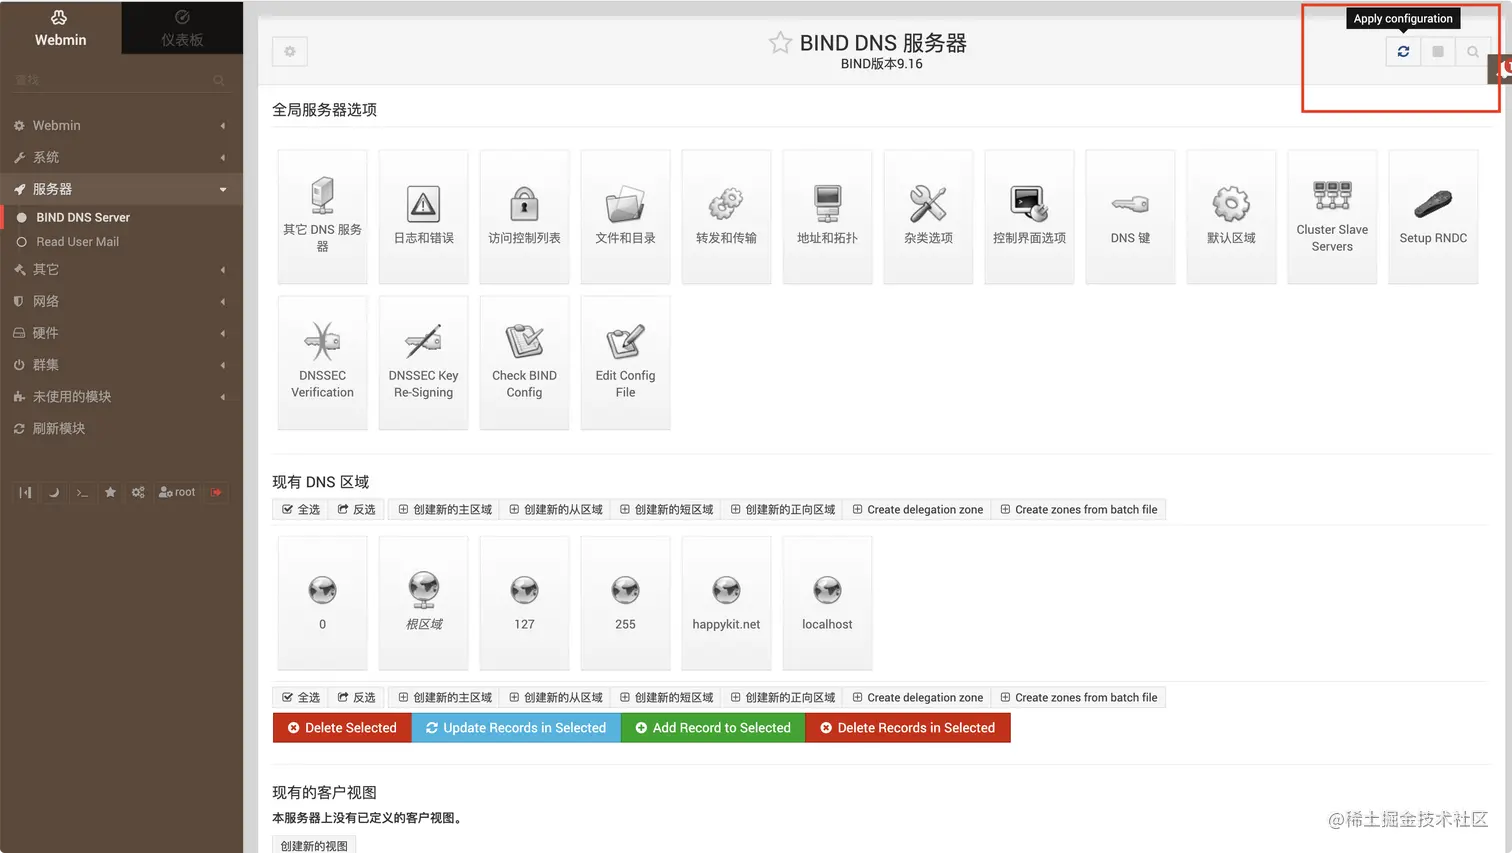Expand the 硬件 sidebar category
The image size is (1512, 853).
click(121, 333)
